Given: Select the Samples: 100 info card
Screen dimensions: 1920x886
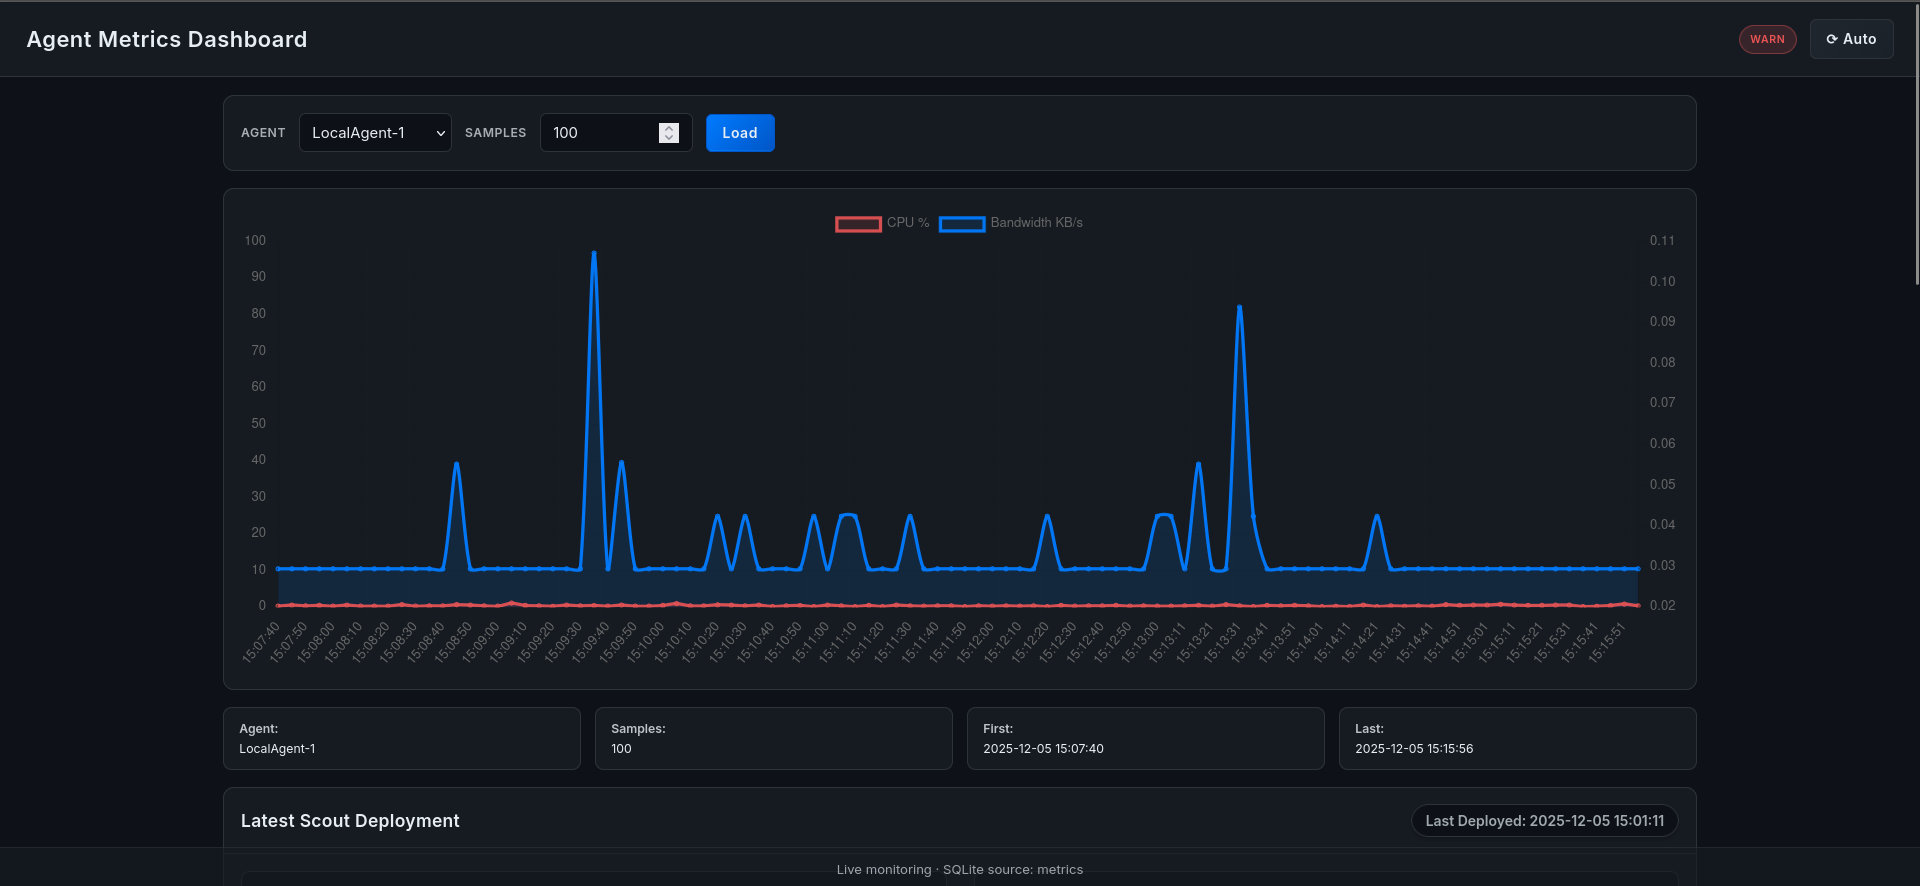Looking at the screenshot, I should point(773,739).
